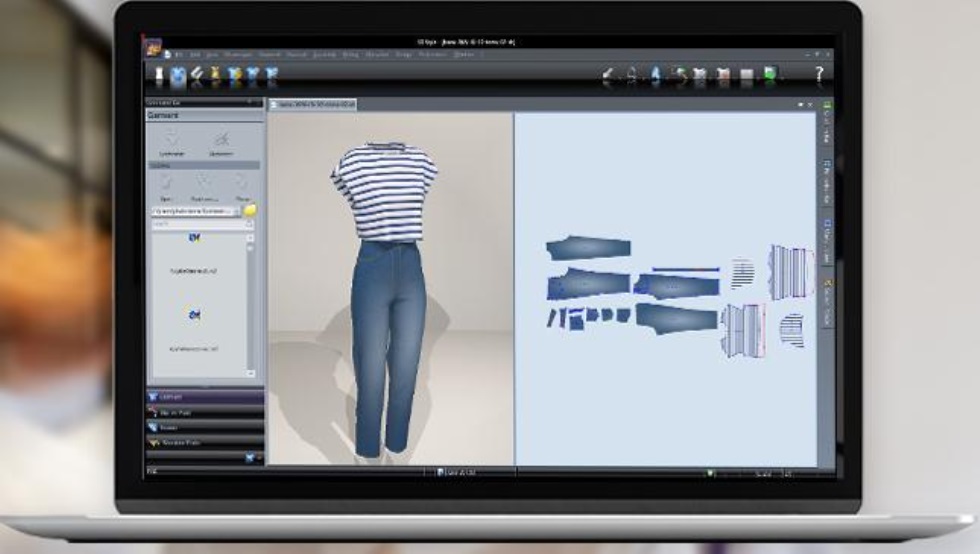Click the yellow folder browse icon in Garment panel
This screenshot has height=554, width=980.
(x=250, y=210)
